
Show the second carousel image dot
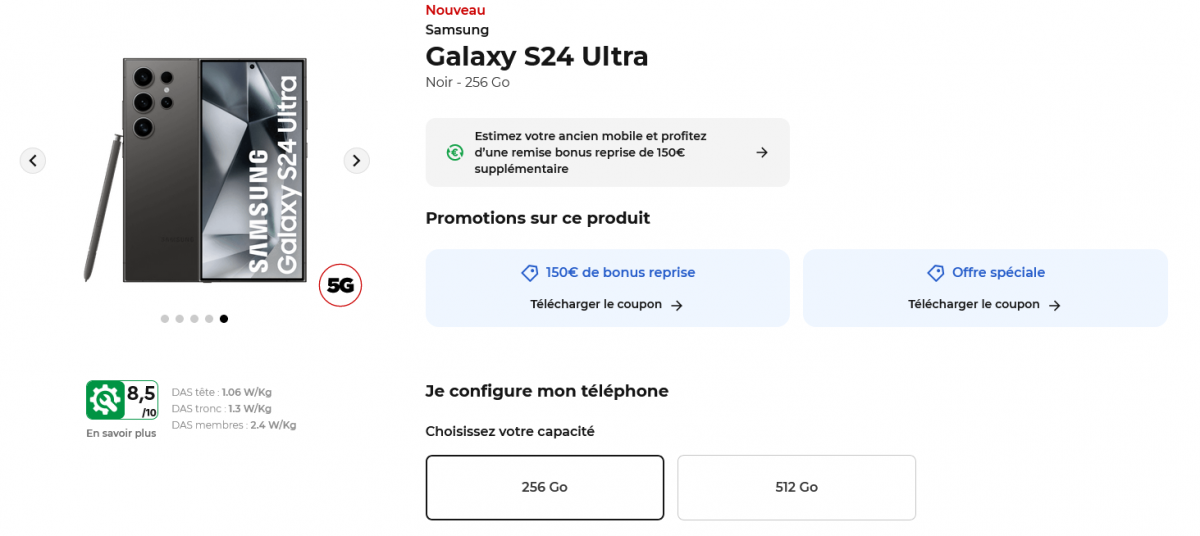(x=179, y=319)
